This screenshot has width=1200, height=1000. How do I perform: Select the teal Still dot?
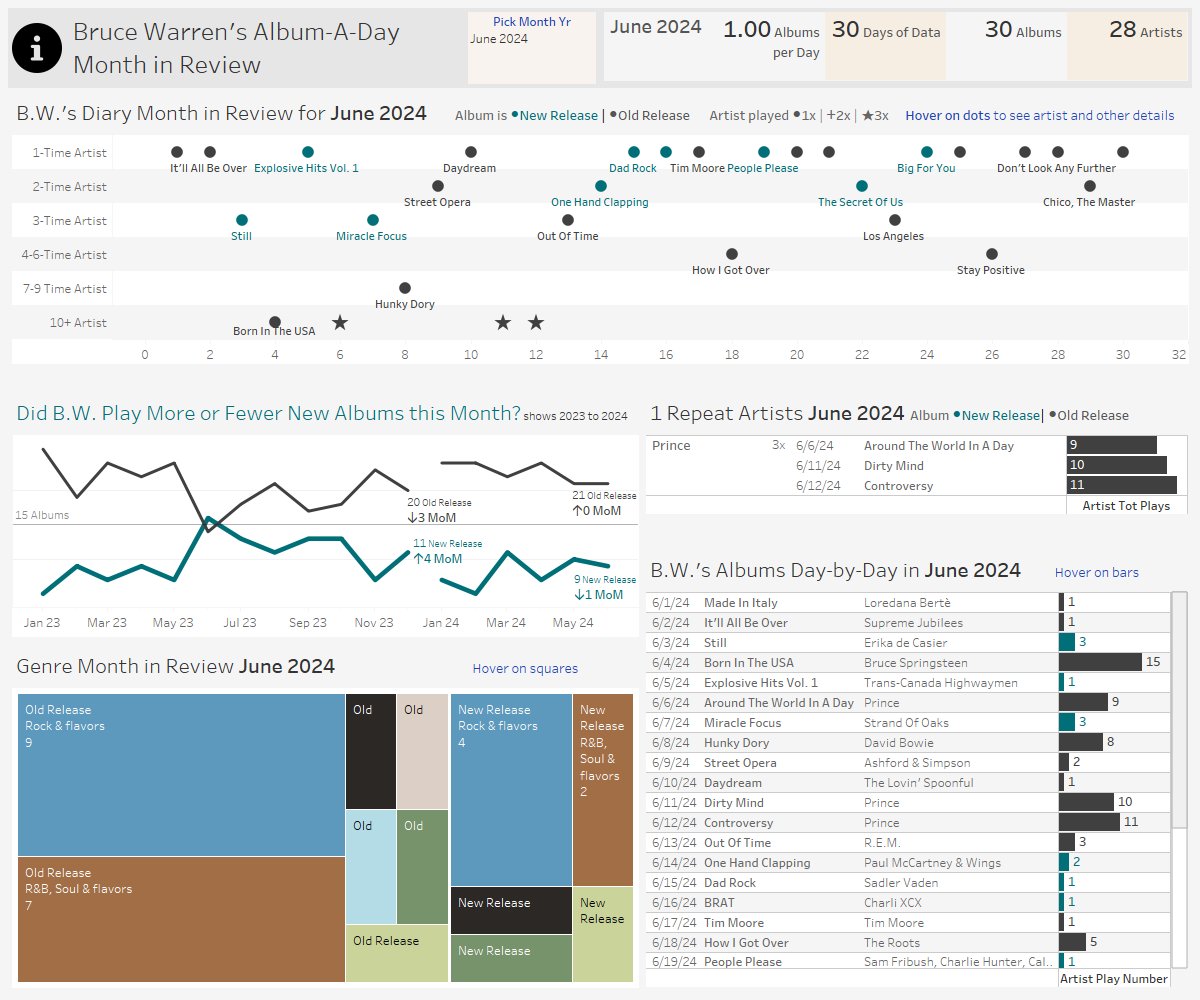[242, 220]
